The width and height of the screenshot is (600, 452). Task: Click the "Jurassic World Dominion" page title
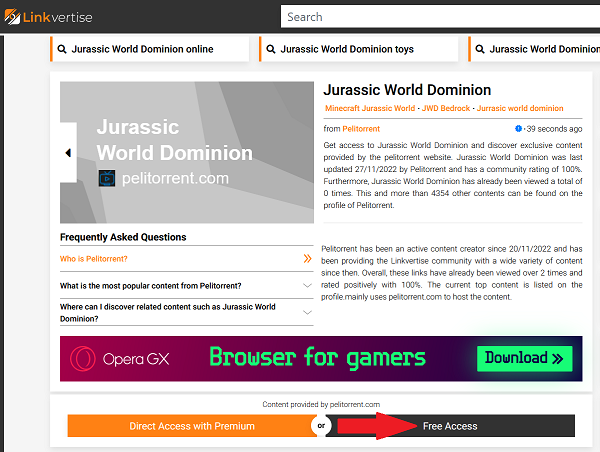(407, 90)
